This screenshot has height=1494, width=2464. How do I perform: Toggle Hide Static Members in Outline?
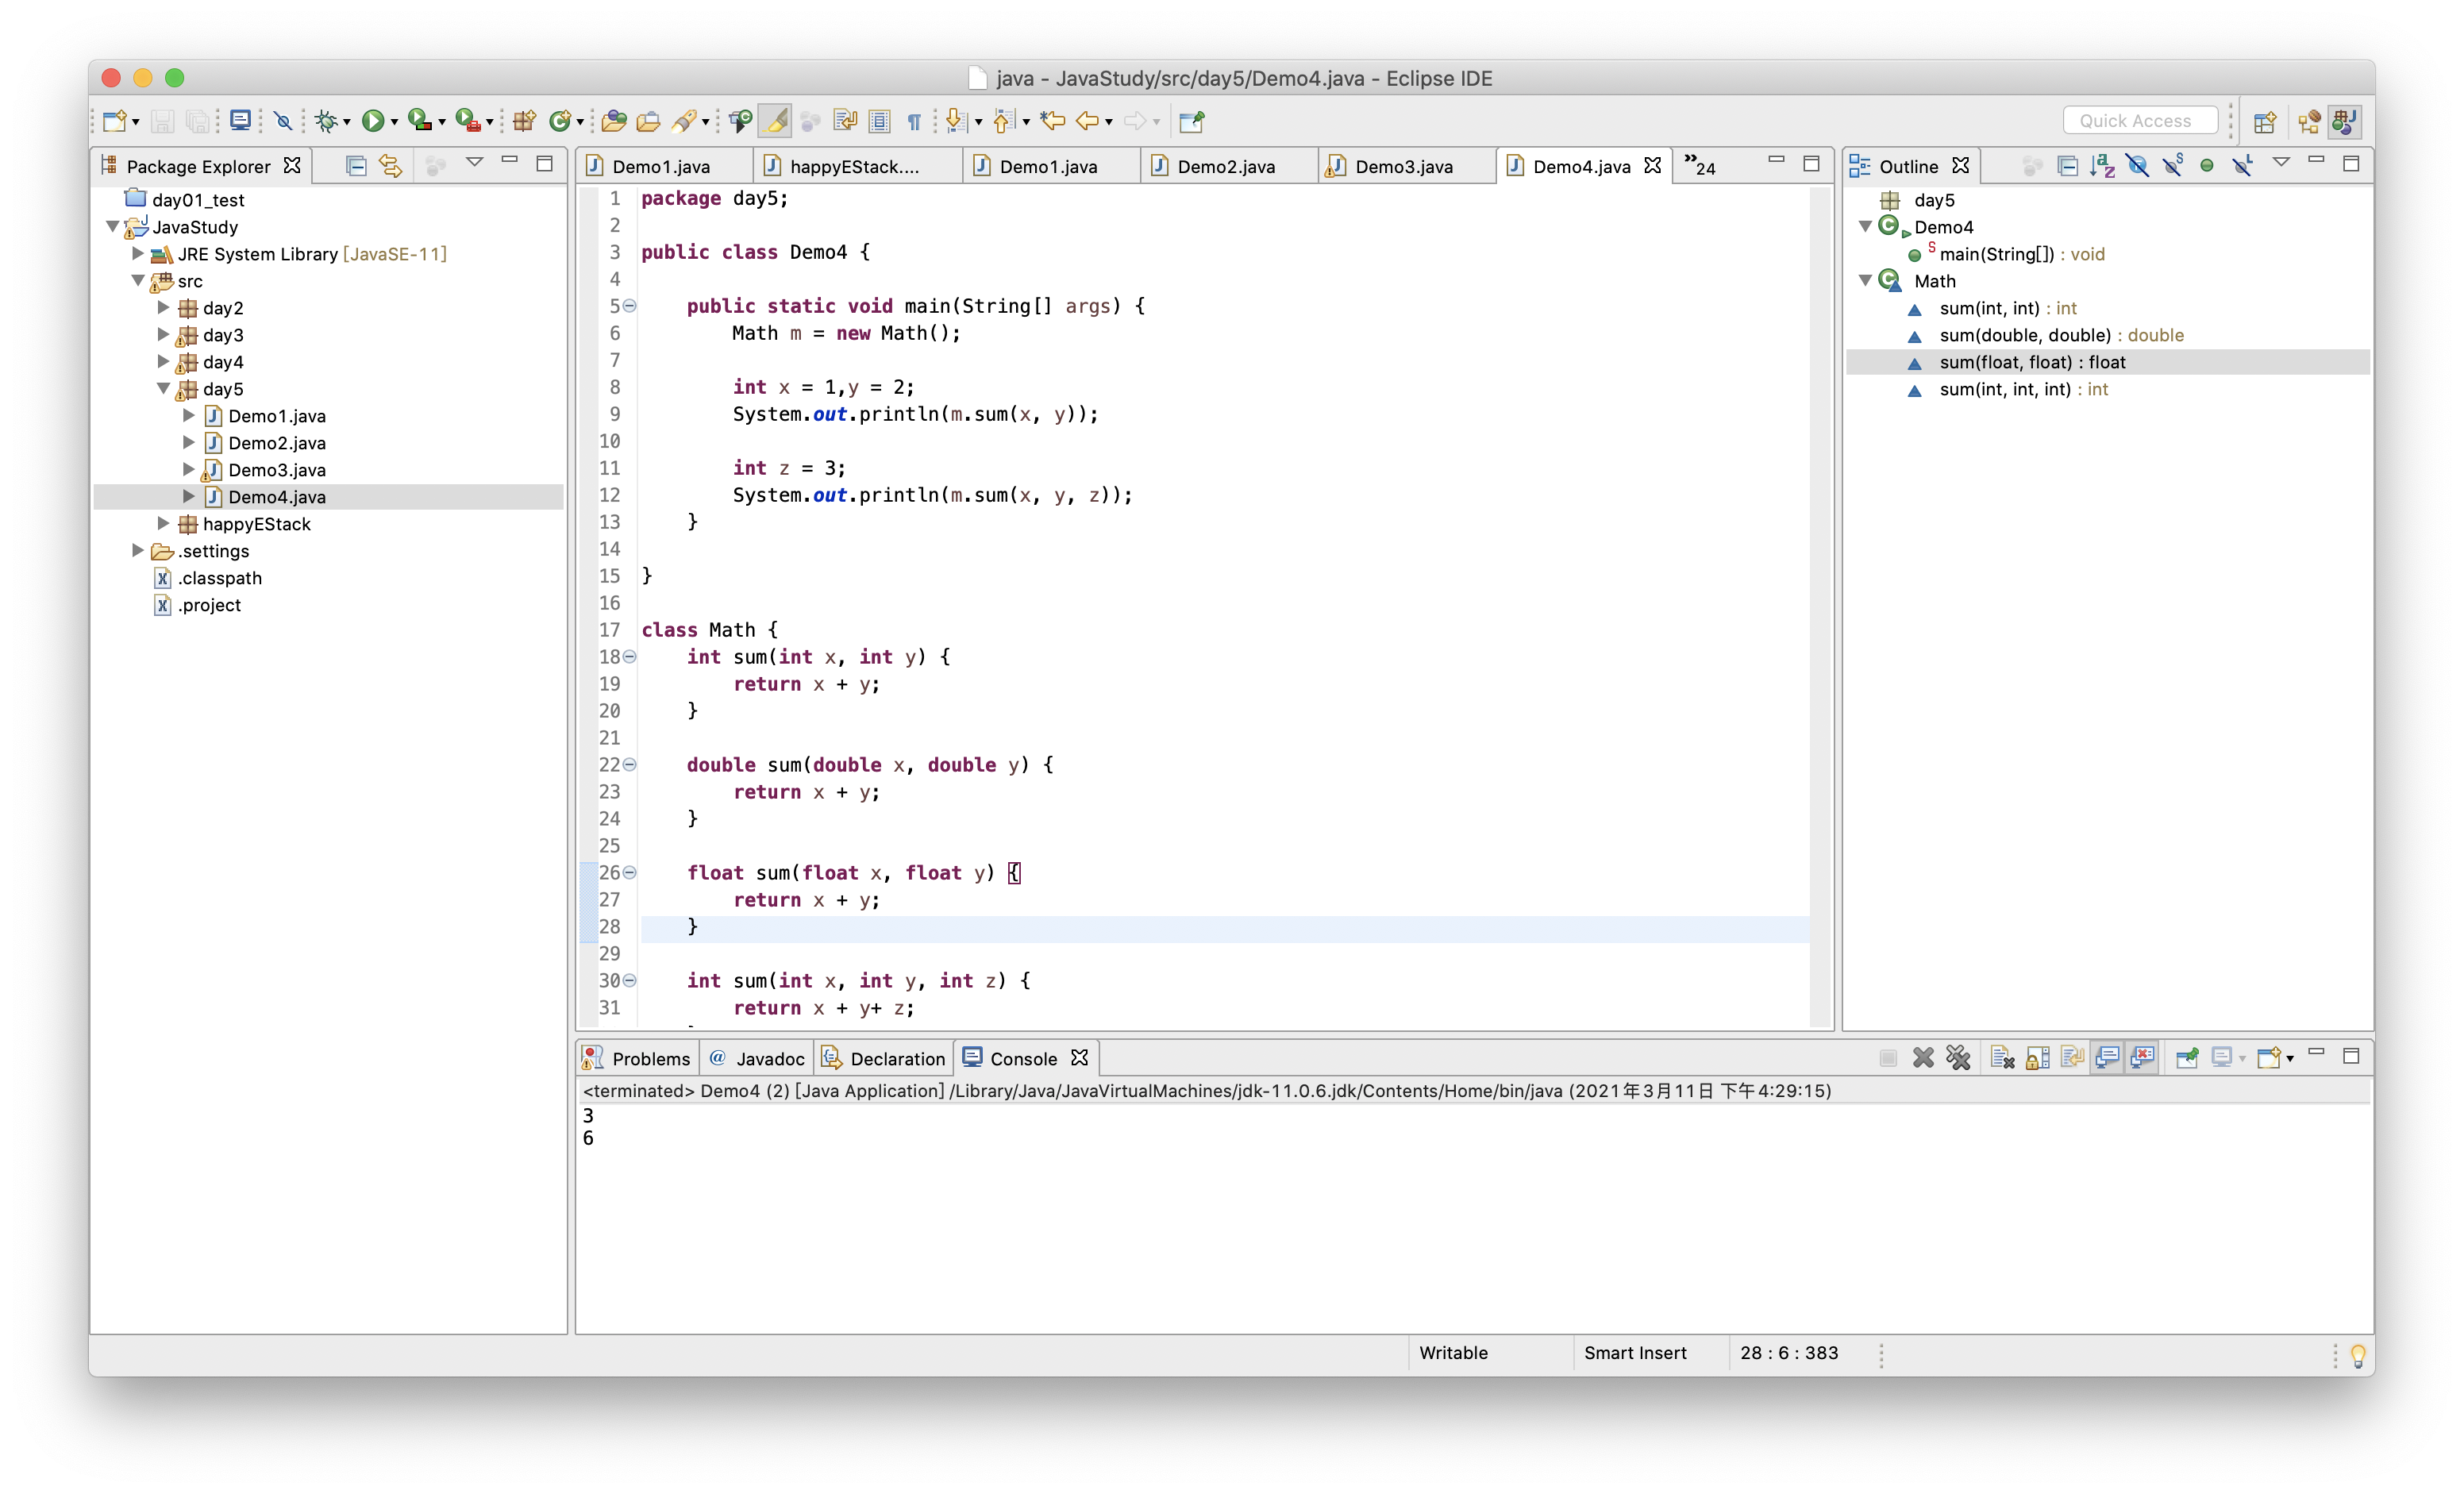coord(2172,165)
